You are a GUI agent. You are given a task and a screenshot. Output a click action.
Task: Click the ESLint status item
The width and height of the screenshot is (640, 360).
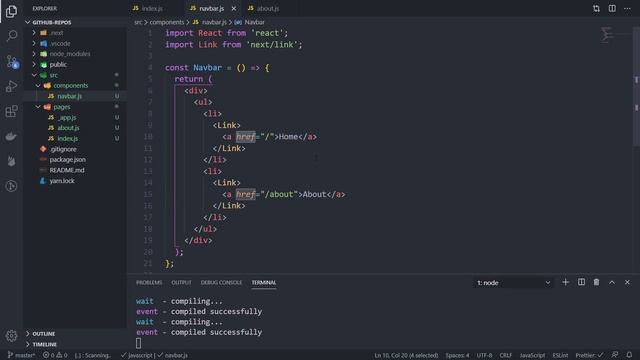pyautogui.click(x=560, y=355)
